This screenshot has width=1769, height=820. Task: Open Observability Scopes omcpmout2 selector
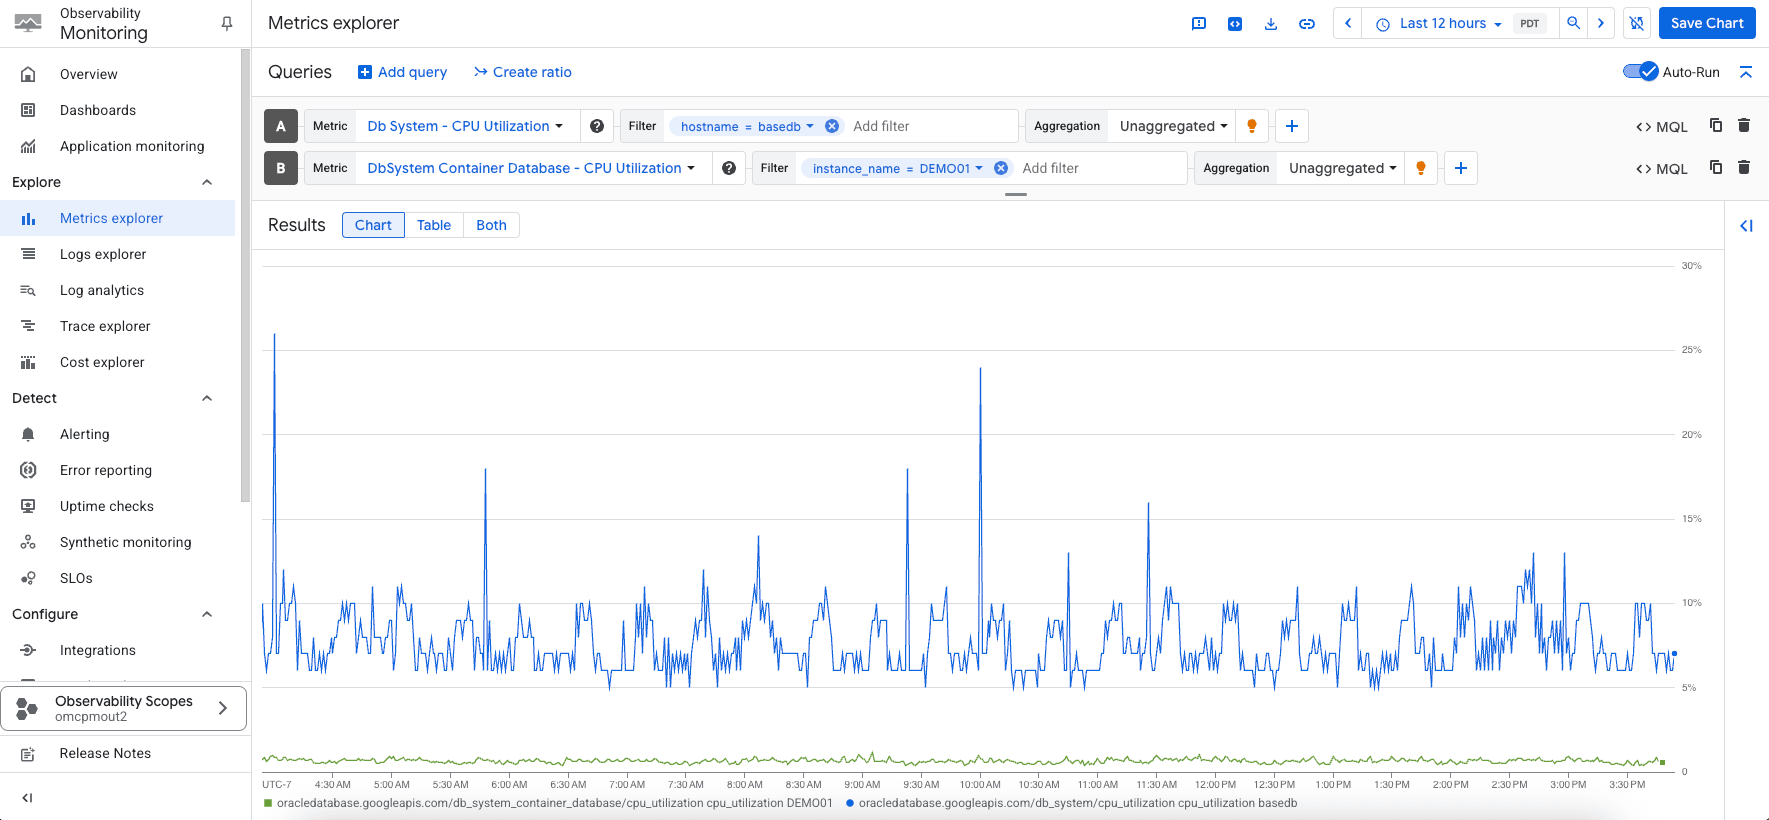click(x=124, y=708)
